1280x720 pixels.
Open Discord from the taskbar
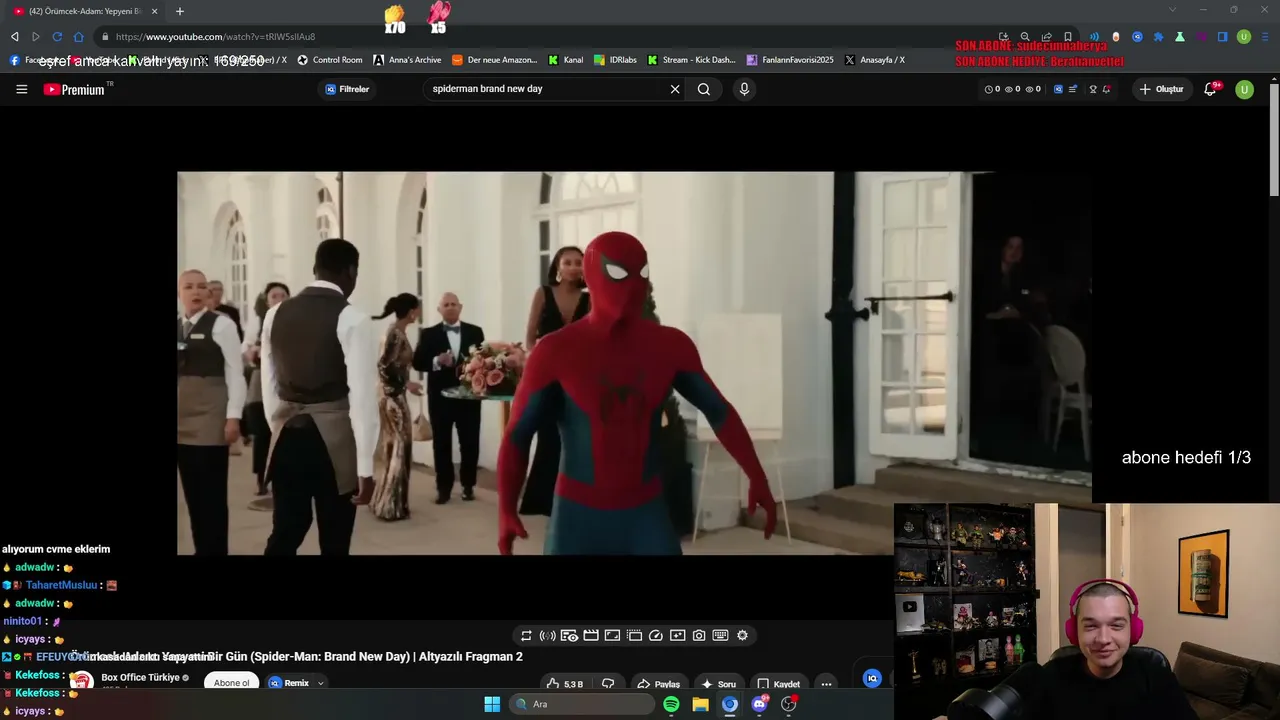pos(759,704)
